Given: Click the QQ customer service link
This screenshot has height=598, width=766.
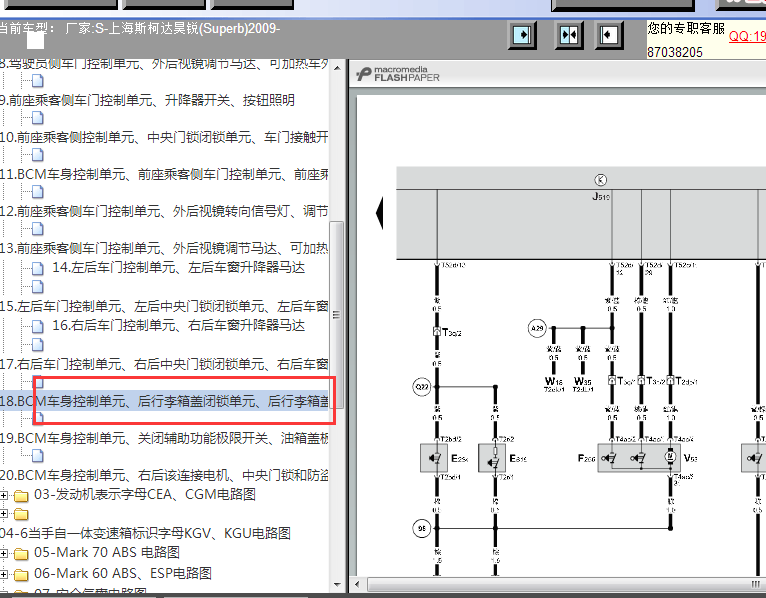Looking at the screenshot, I should (747, 36).
